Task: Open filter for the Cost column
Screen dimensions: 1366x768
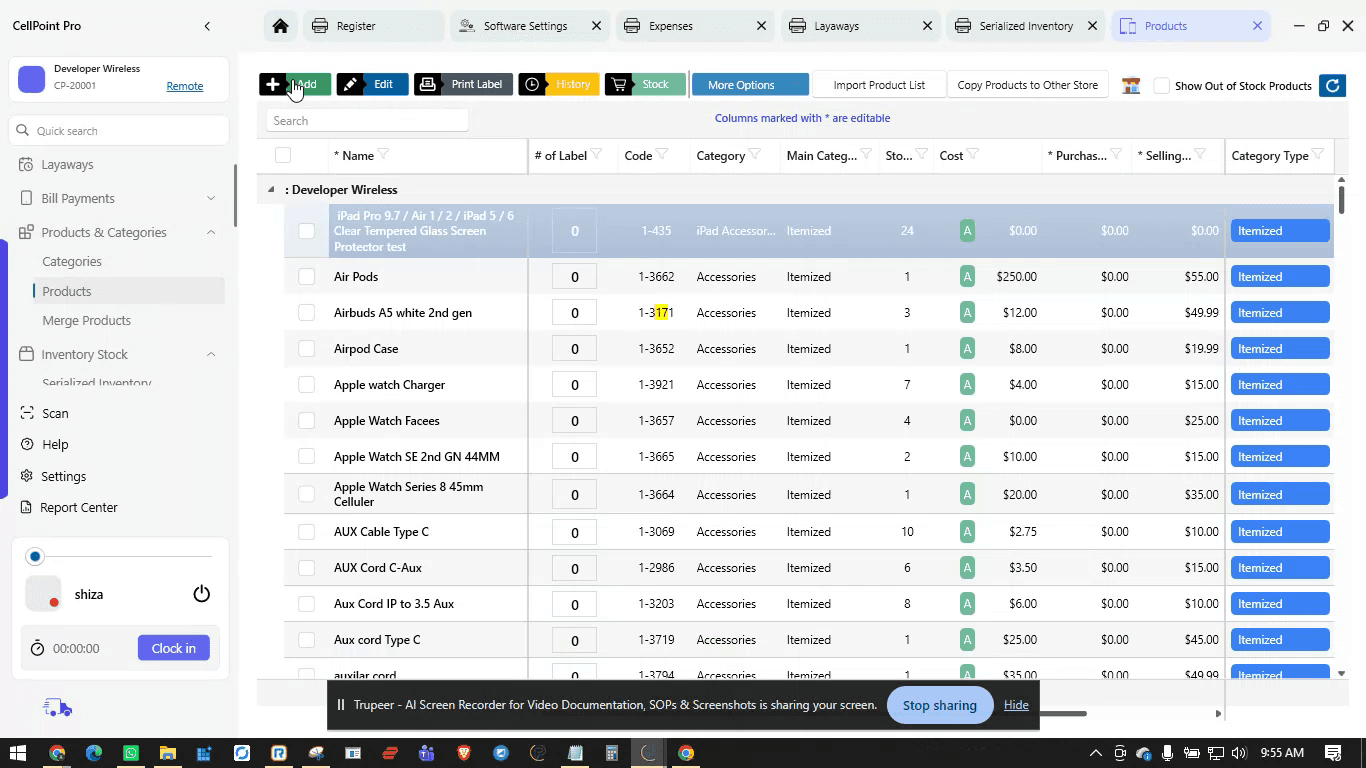Action: 973,155
